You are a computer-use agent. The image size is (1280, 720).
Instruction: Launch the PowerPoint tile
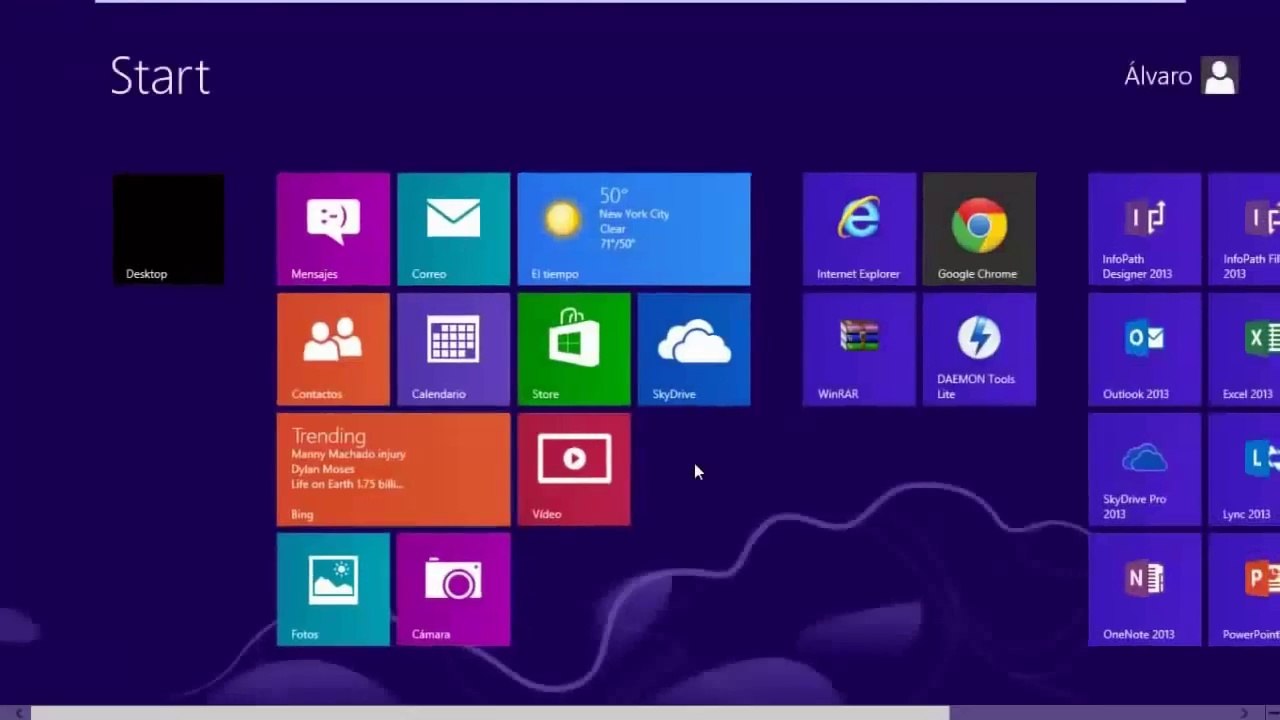(x=1244, y=589)
